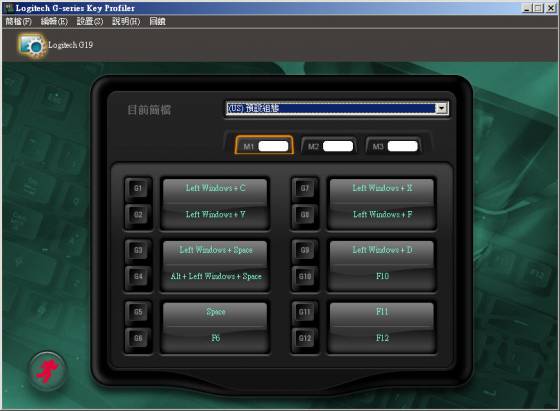This screenshot has width=560, height=411.
Task: Switch to M2 mode
Action: pyautogui.click(x=329, y=146)
